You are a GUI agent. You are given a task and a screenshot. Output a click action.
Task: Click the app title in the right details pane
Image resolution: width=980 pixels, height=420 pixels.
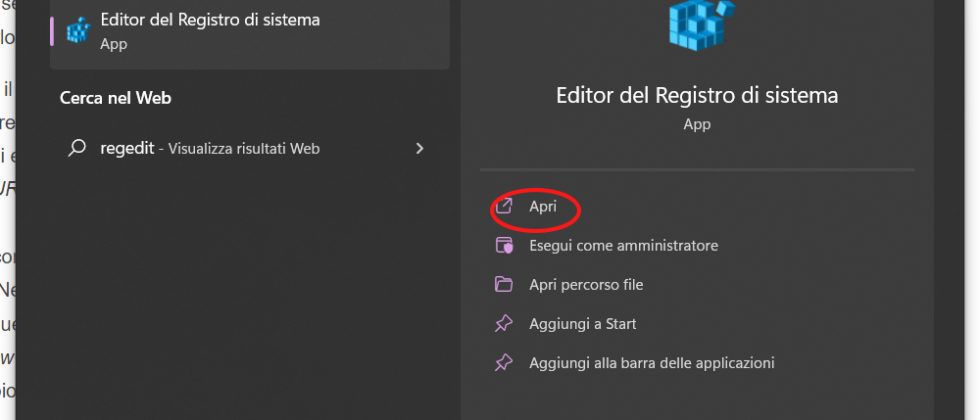[x=696, y=95]
